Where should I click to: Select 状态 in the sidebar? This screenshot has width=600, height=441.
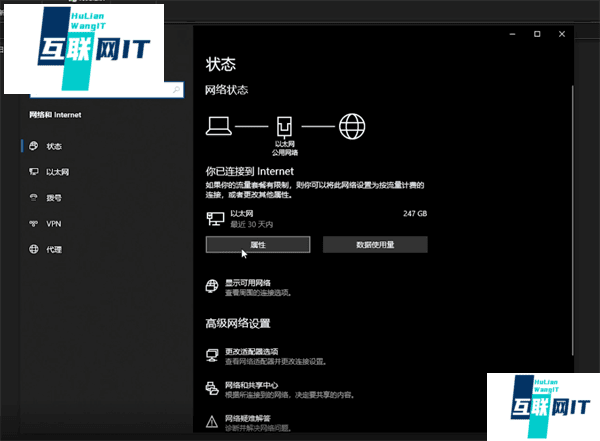click(x=53, y=146)
